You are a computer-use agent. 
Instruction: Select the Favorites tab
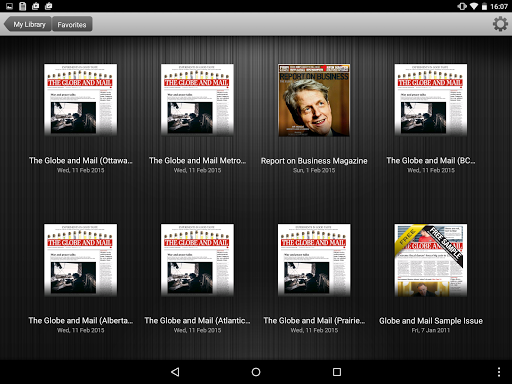(72, 24)
